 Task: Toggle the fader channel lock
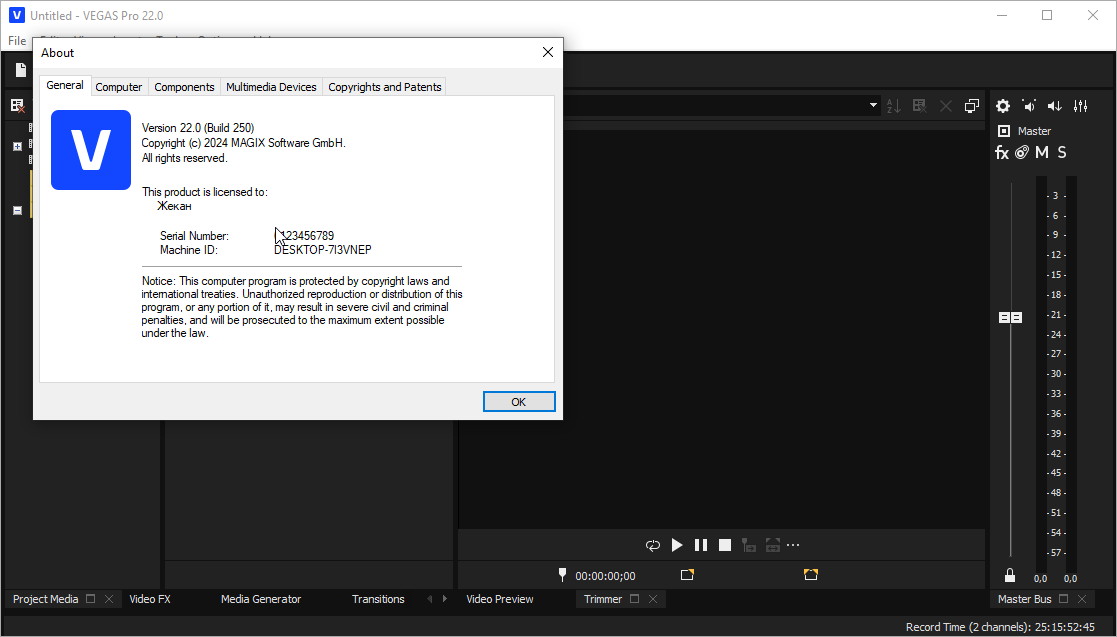1009,575
